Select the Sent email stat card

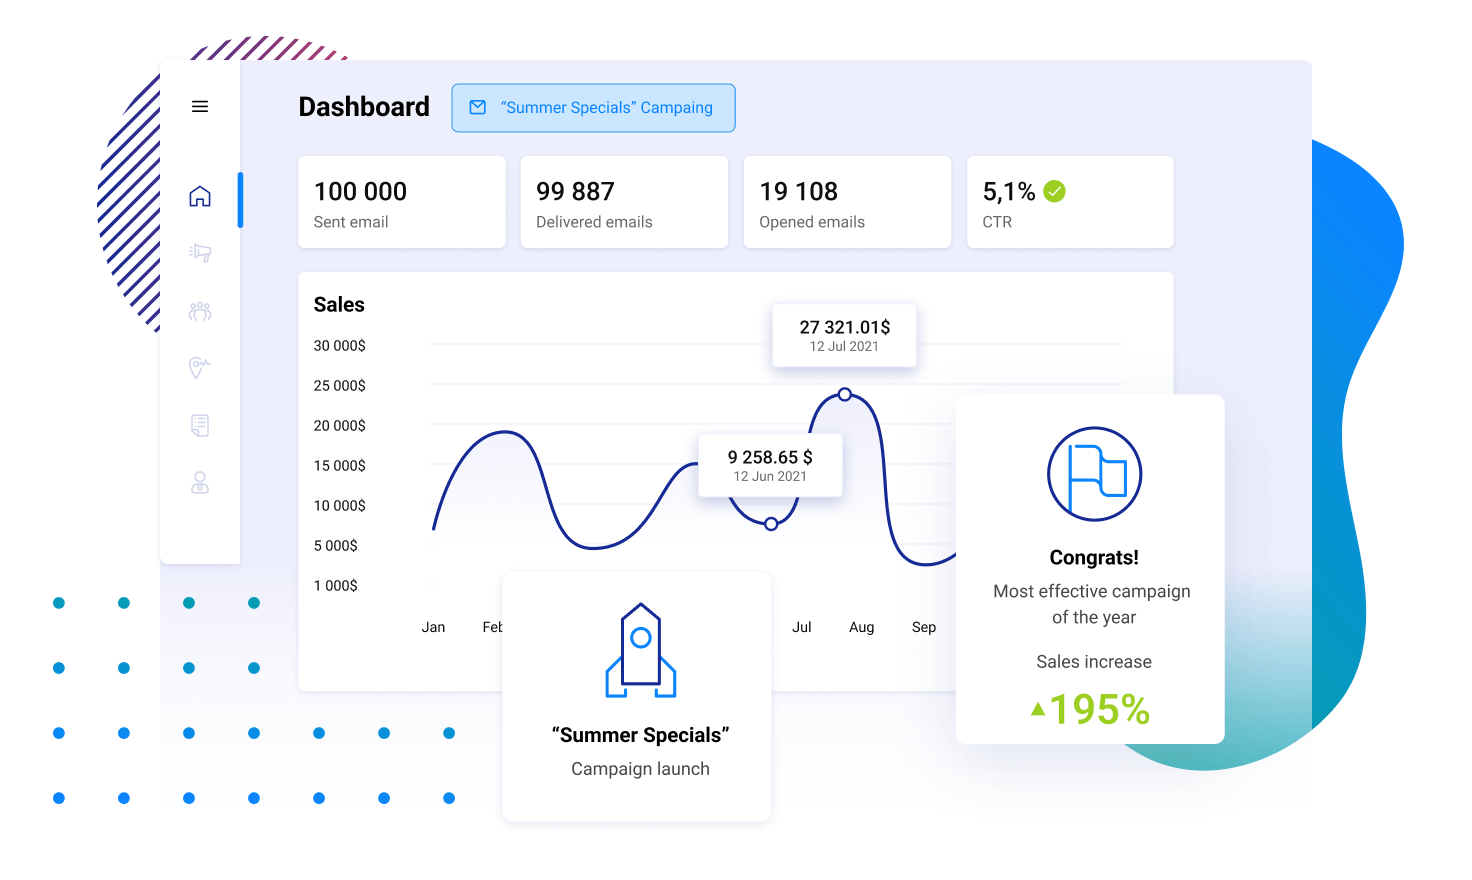pyautogui.click(x=402, y=202)
